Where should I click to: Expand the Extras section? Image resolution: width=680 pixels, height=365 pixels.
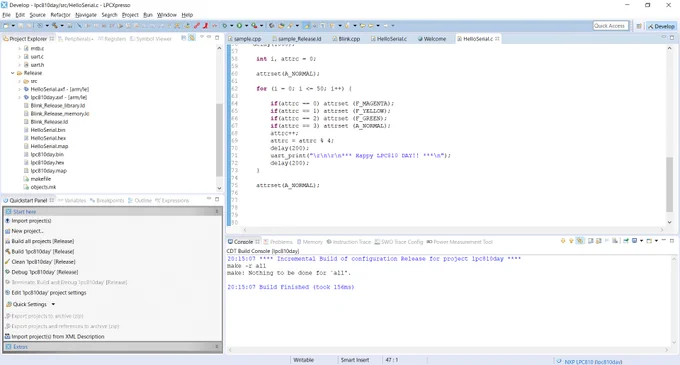point(217,347)
